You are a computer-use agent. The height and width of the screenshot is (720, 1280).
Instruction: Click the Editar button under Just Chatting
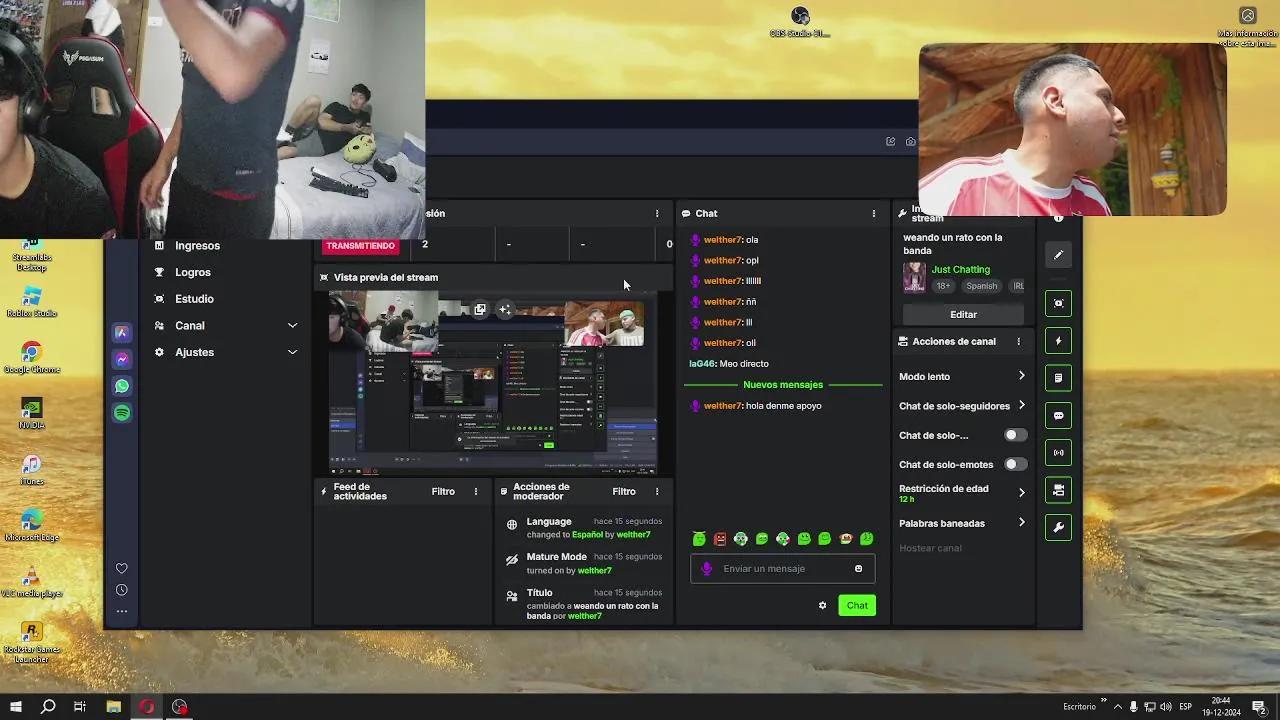pyautogui.click(x=962, y=314)
